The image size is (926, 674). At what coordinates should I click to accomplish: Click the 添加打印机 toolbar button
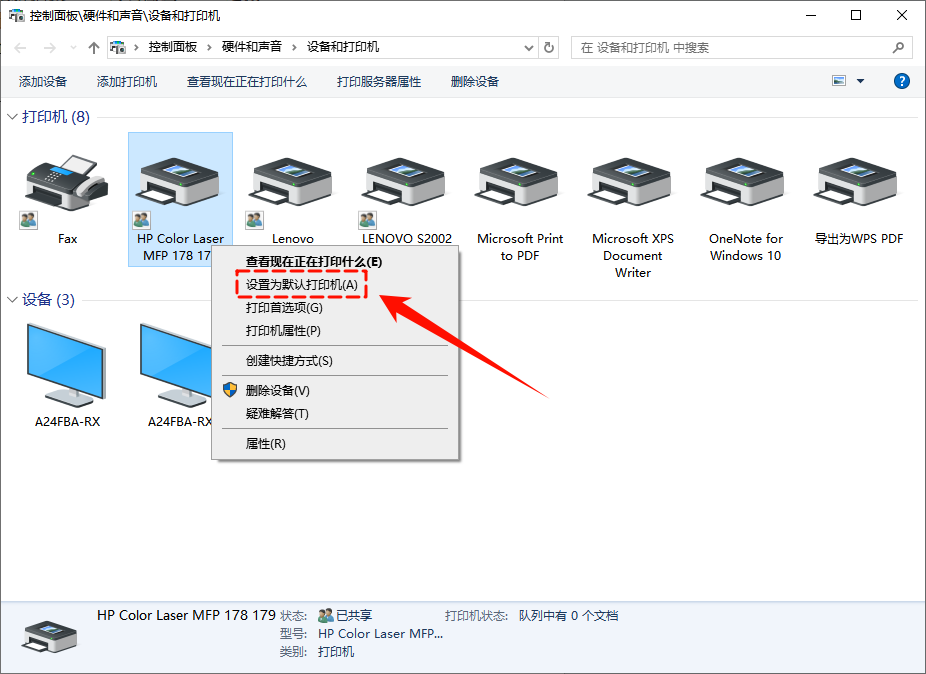coord(126,81)
